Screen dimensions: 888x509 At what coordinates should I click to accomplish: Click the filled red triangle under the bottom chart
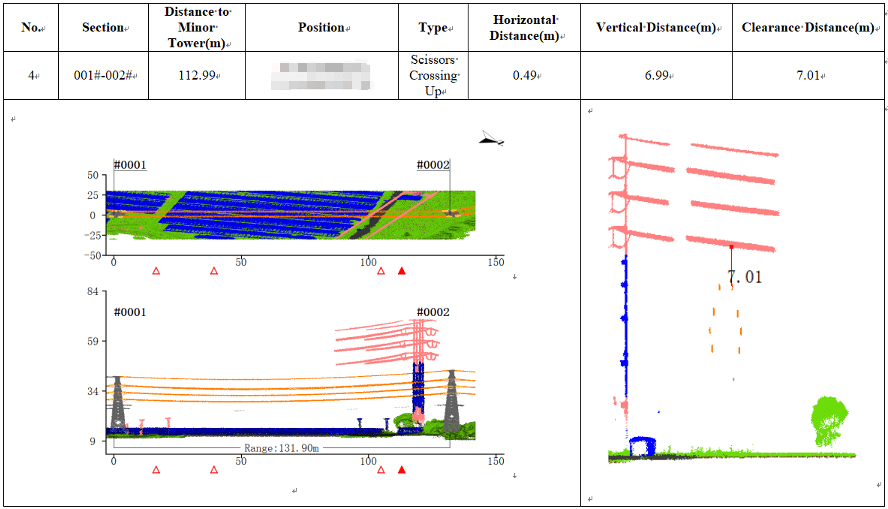coord(402,468)
